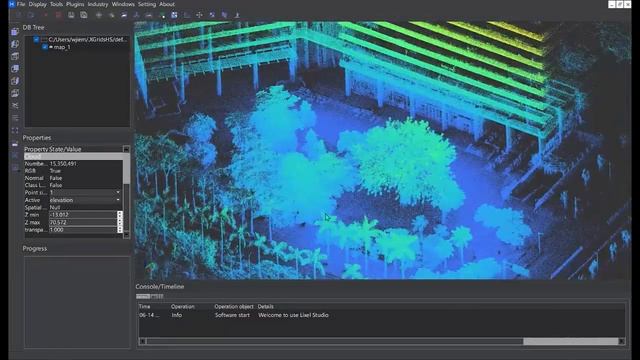Image resolution: width=640 pixels, height=360 pixels.
Task: Click the console horizontal scrollbar thumb
Action: point(571,341)
